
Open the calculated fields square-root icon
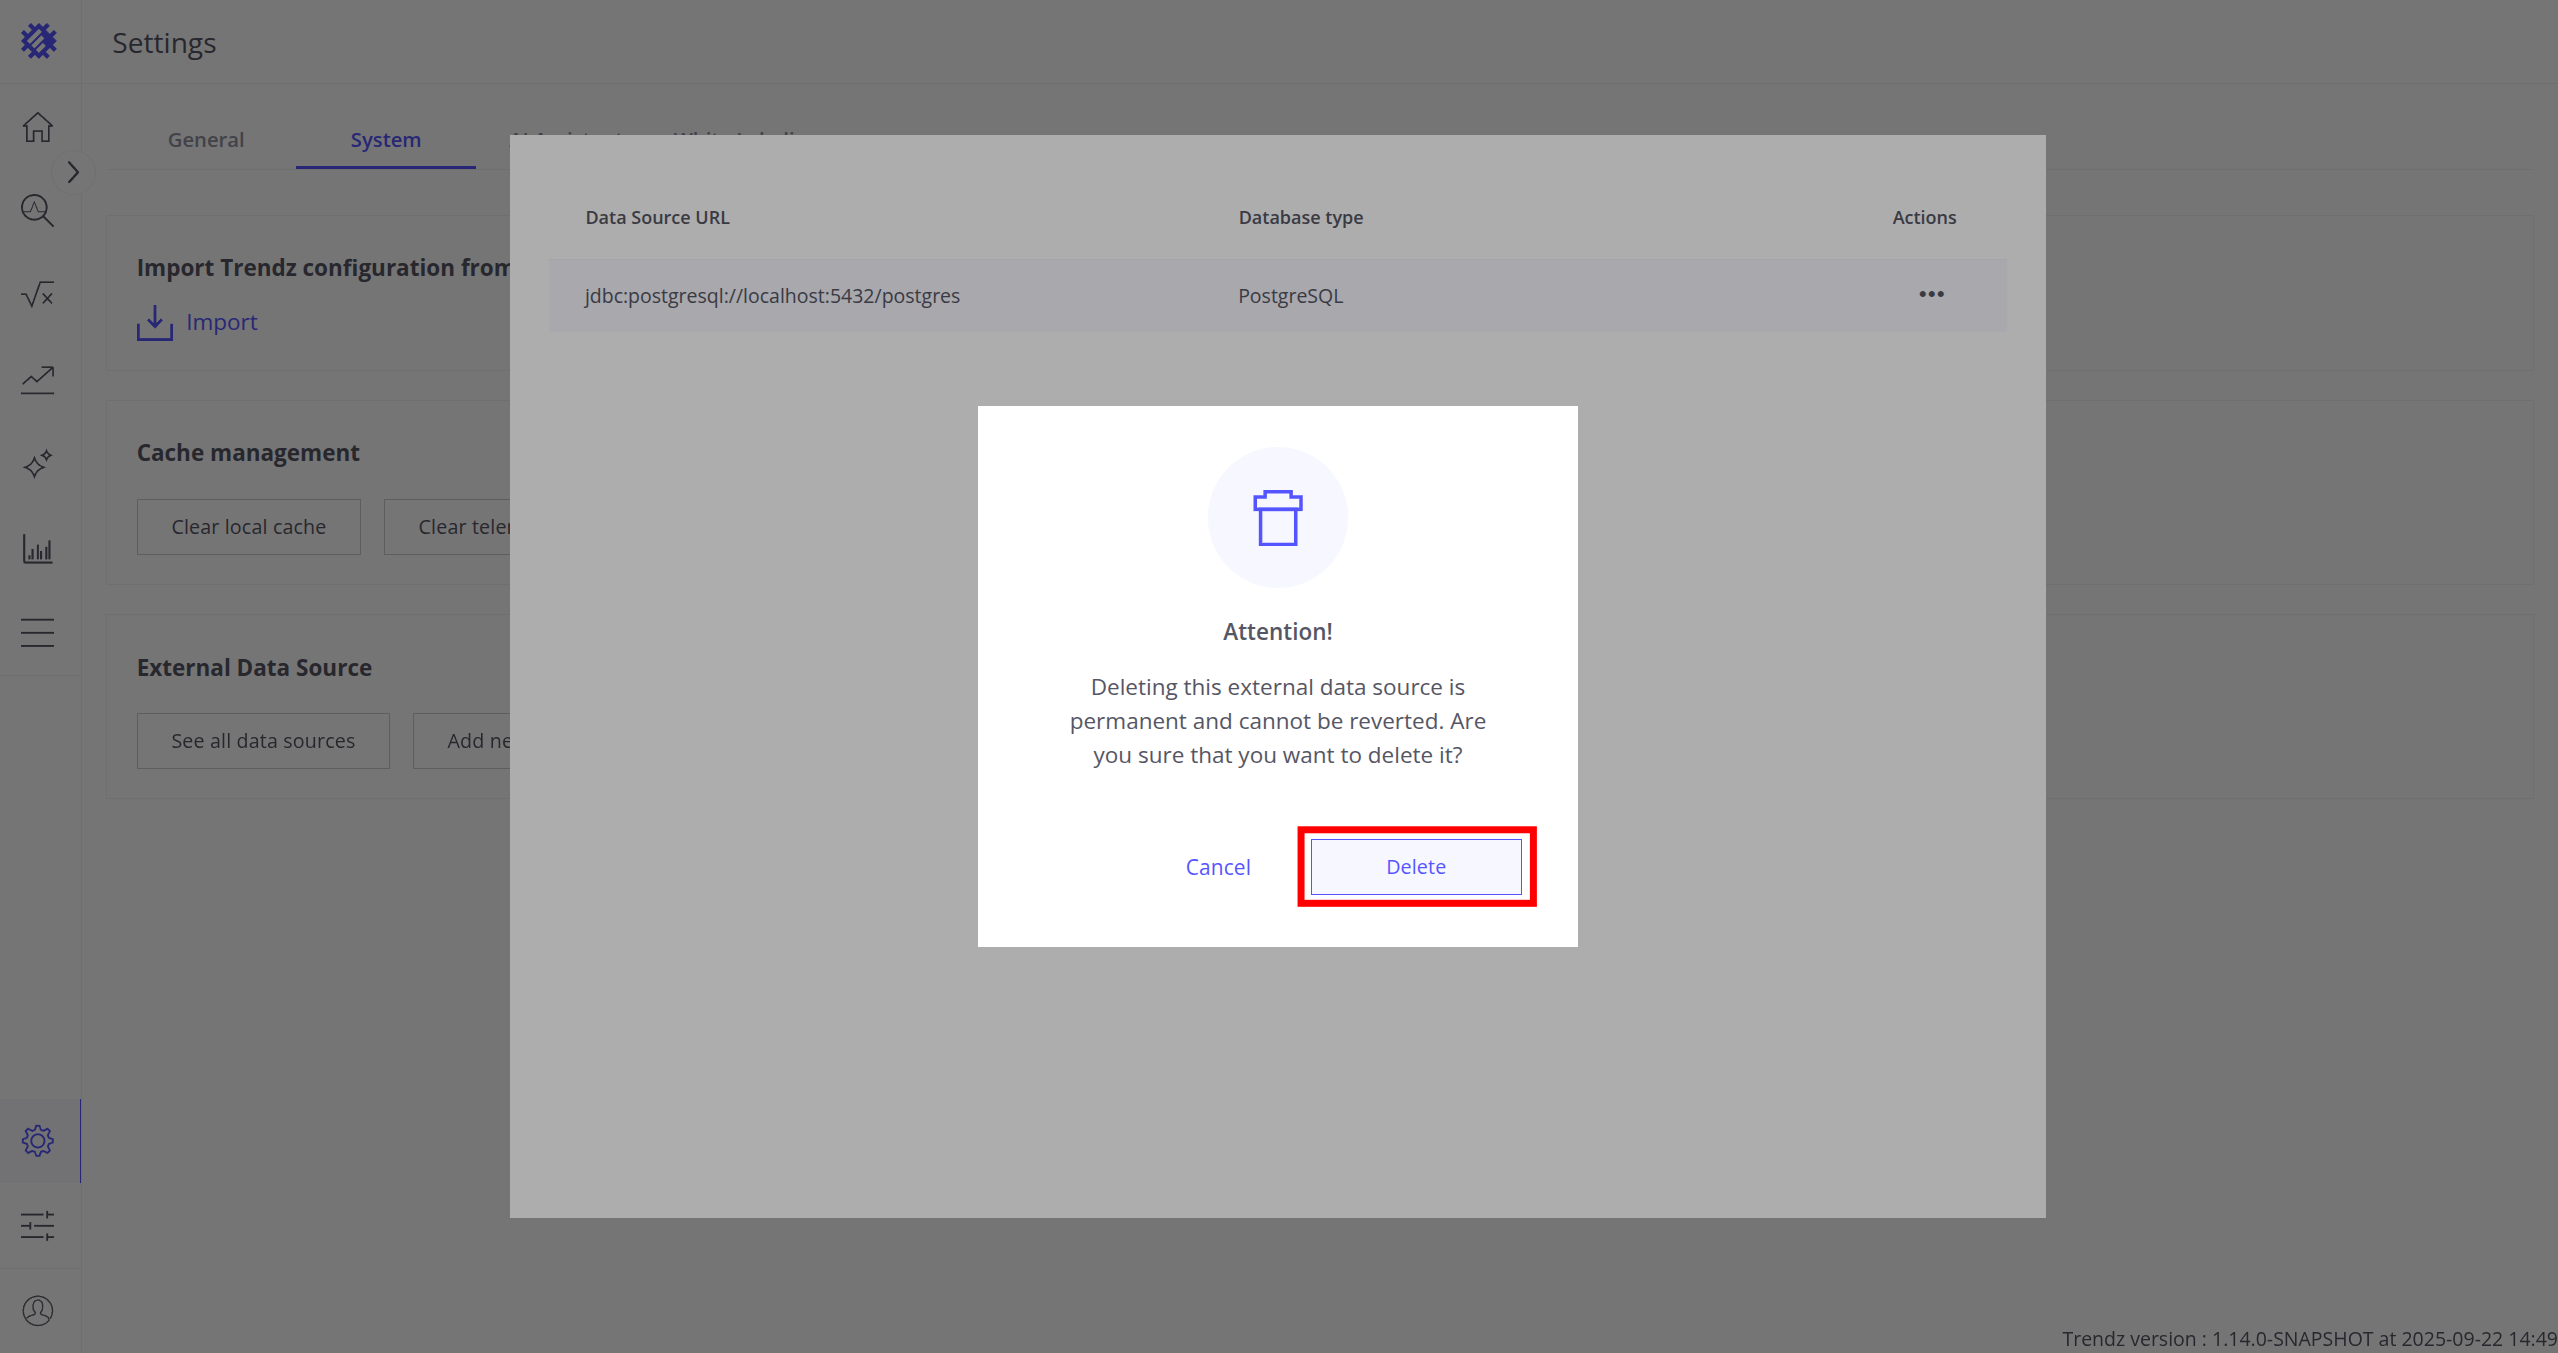[38, 295]
